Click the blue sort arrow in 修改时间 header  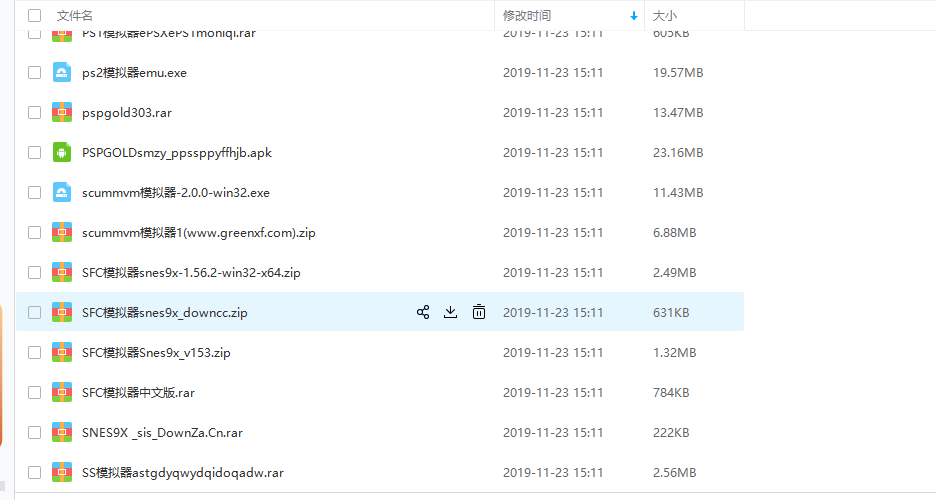(634, 16)
